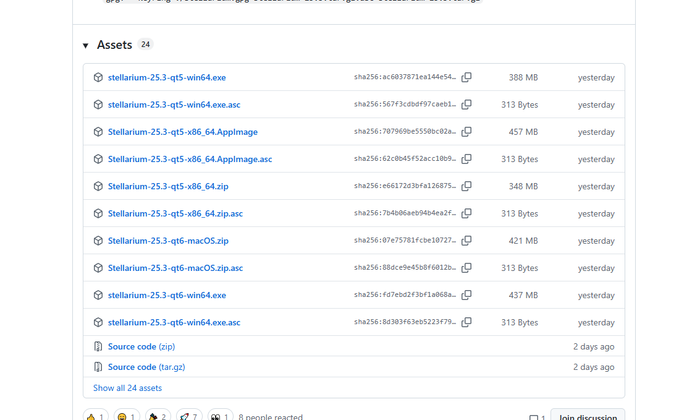This screenshot has width=700, height=420.
Task: Click zip file icon beside Source code (zip)
Action: tap(98, 346)
